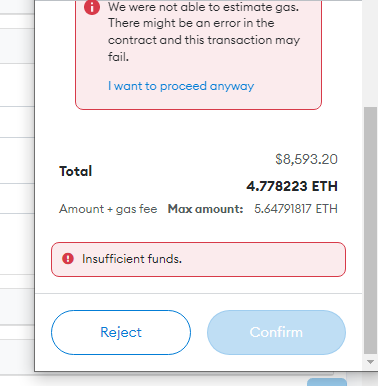Image resolution: width=378 pixels, height=386 pixels.
Task: Click the partially hidden blue button below popup
Action: click(327, 382)
